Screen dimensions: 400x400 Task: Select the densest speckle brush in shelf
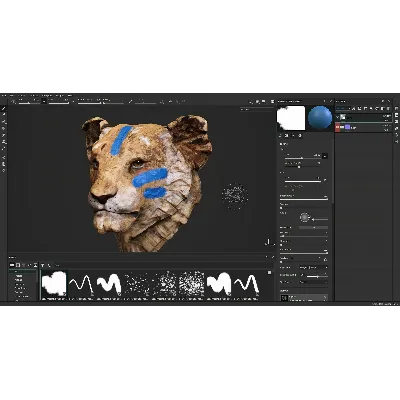pos(192,283)
